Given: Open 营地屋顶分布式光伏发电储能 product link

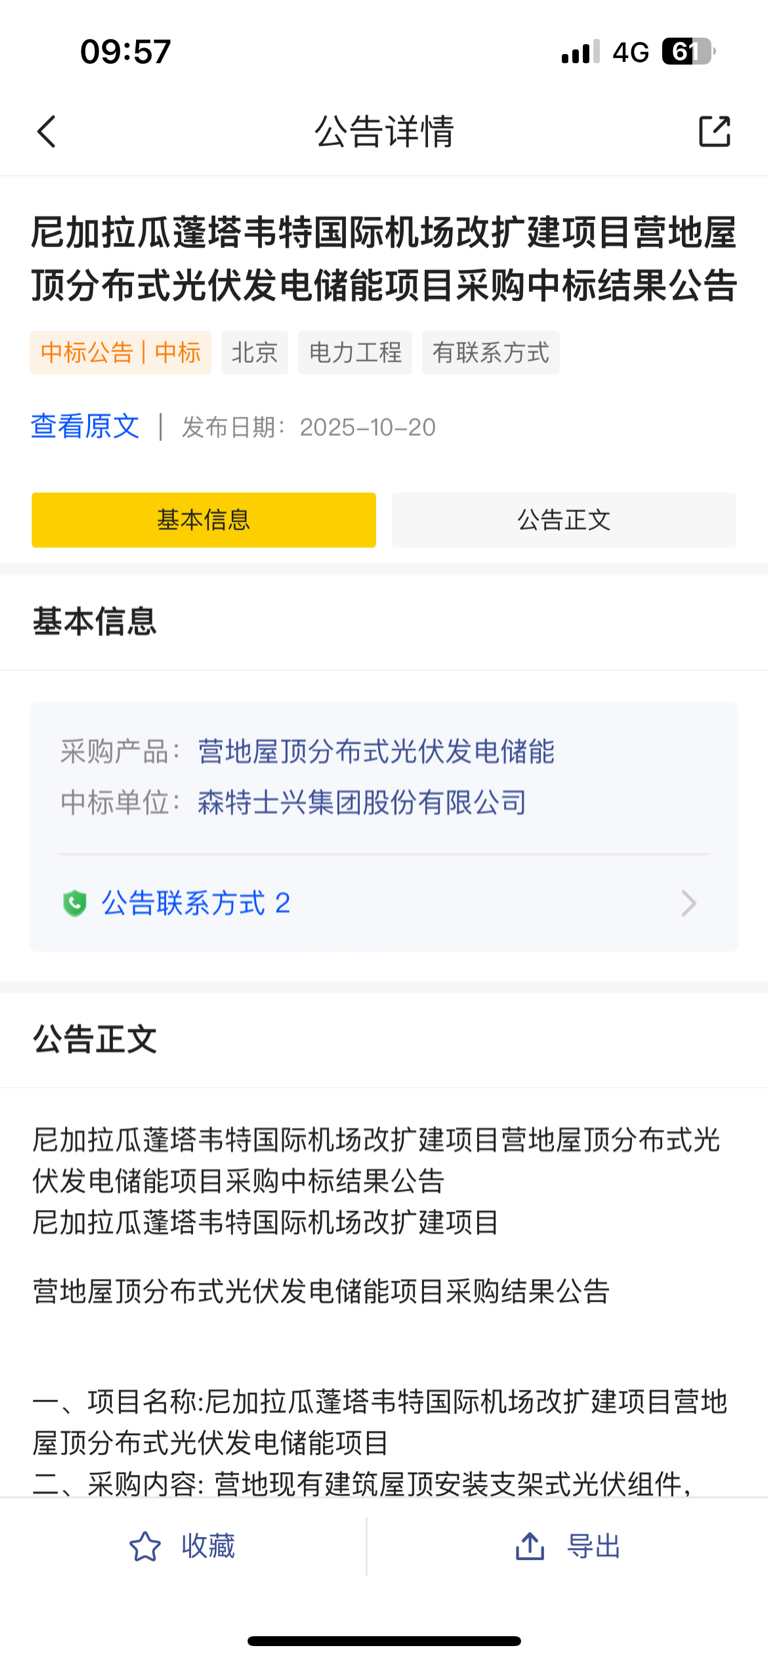Looking at the screenshot, I should pyautogui.click(x=376, y=752).
